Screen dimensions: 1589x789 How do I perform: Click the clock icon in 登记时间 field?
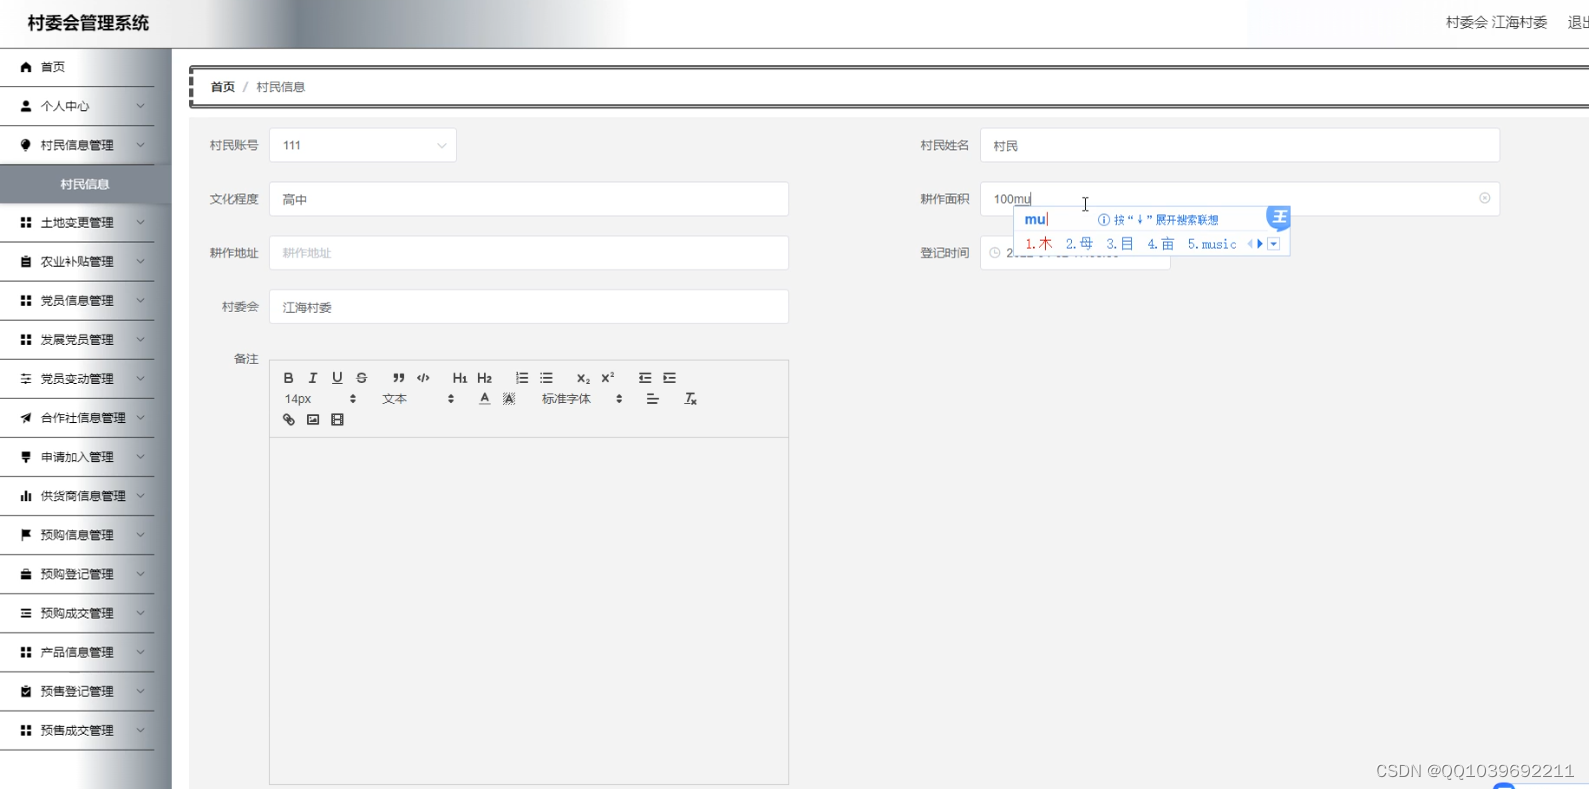click(x=994, y=253)
